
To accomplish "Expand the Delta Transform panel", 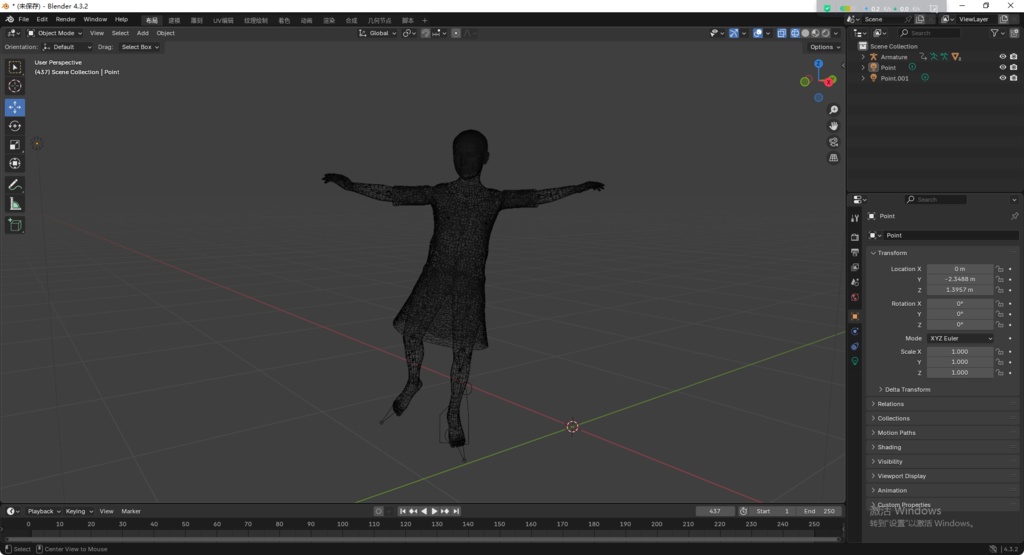I will 907,389.
